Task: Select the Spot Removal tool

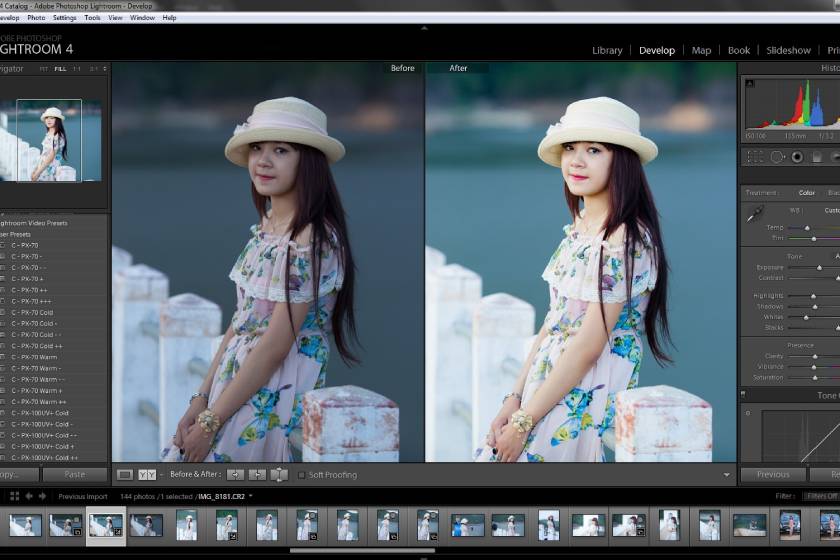Action: pos(777,156)
